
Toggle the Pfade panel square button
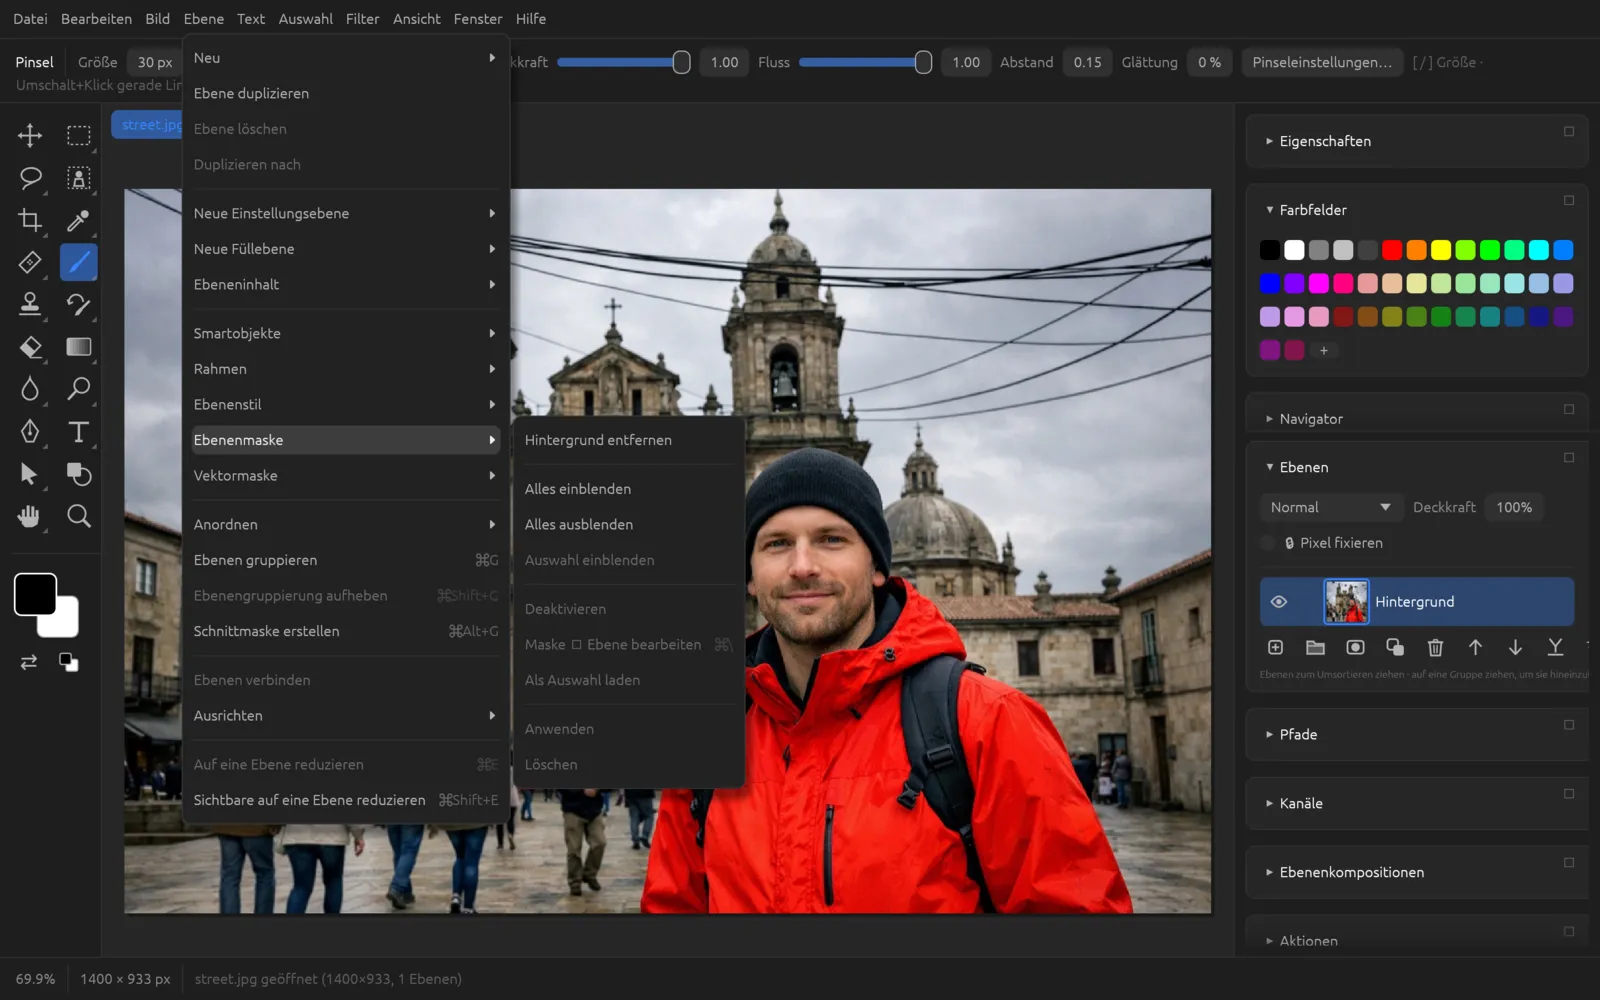[x=1568, y=725]
